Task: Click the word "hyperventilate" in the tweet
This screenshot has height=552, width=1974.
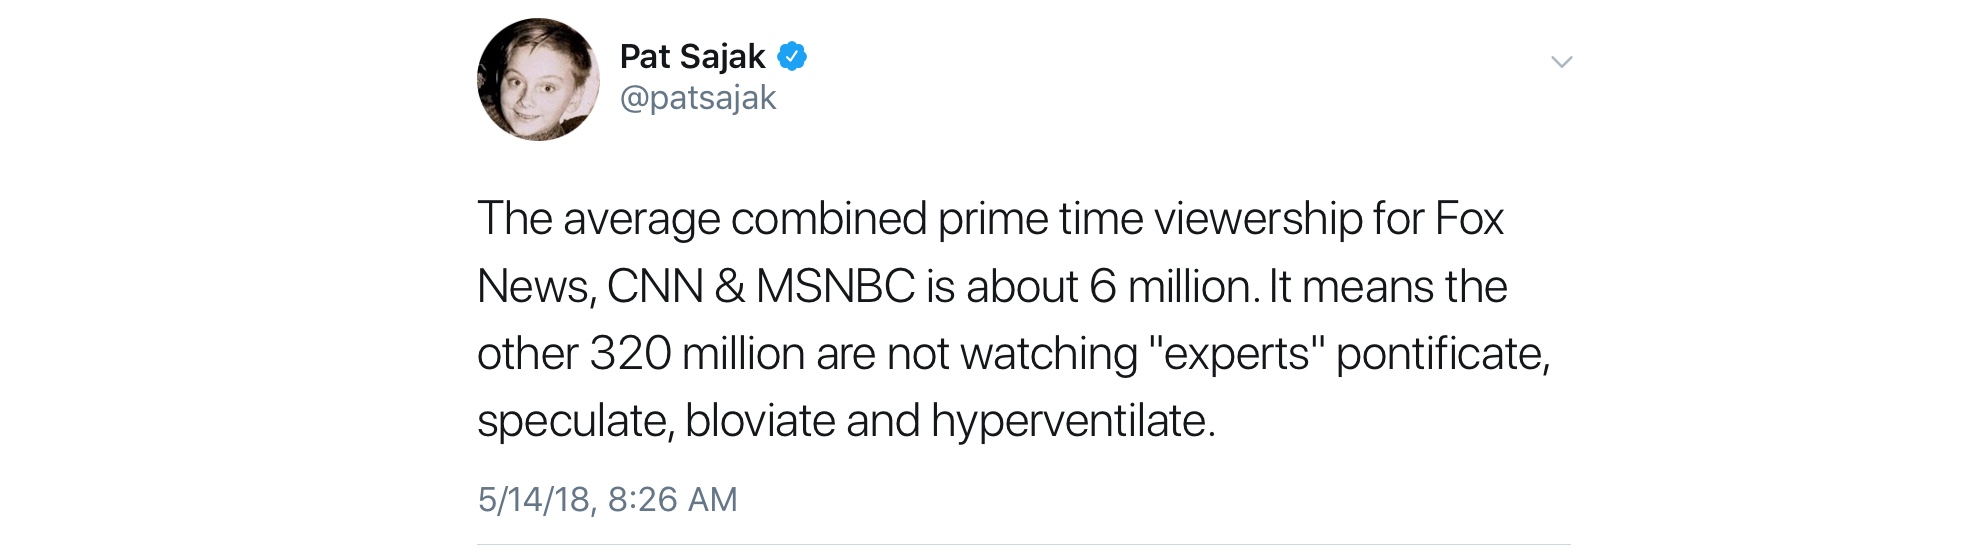Action: pos(1072,421)
